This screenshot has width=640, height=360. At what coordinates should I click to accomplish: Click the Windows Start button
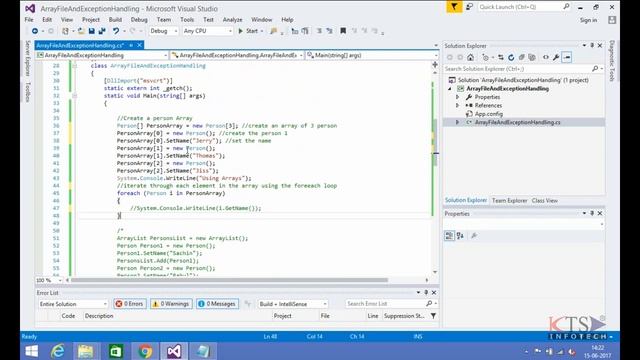(x=31, y=351)
